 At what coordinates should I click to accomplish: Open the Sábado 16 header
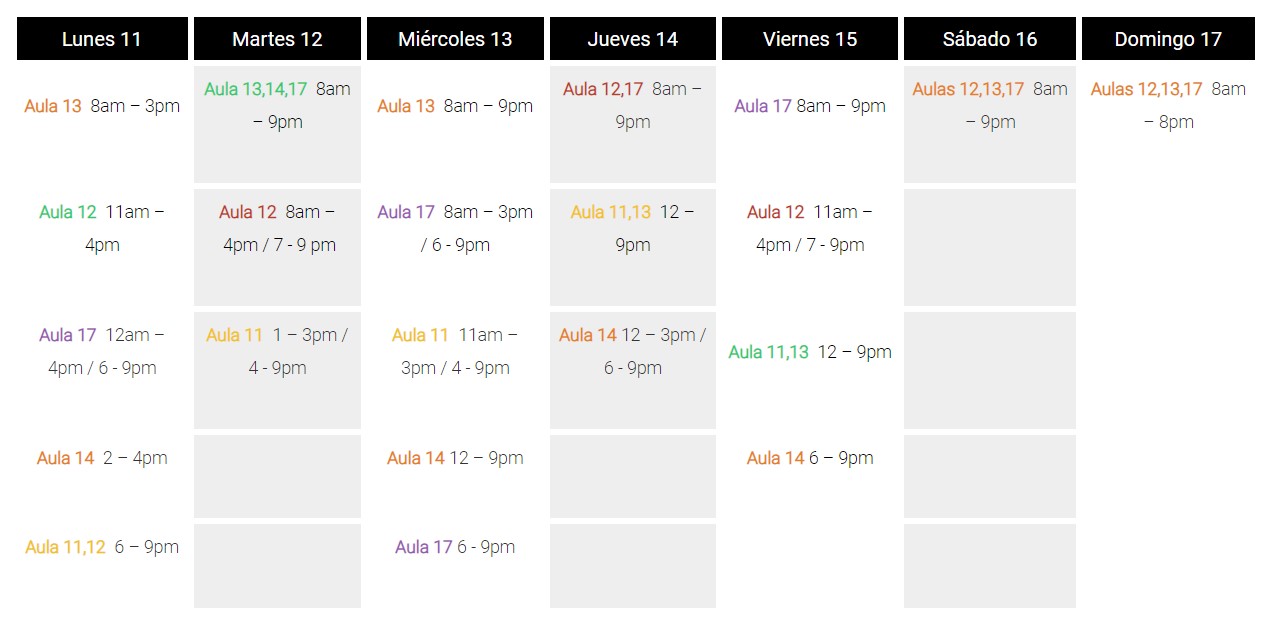click(x=990, y=39)
